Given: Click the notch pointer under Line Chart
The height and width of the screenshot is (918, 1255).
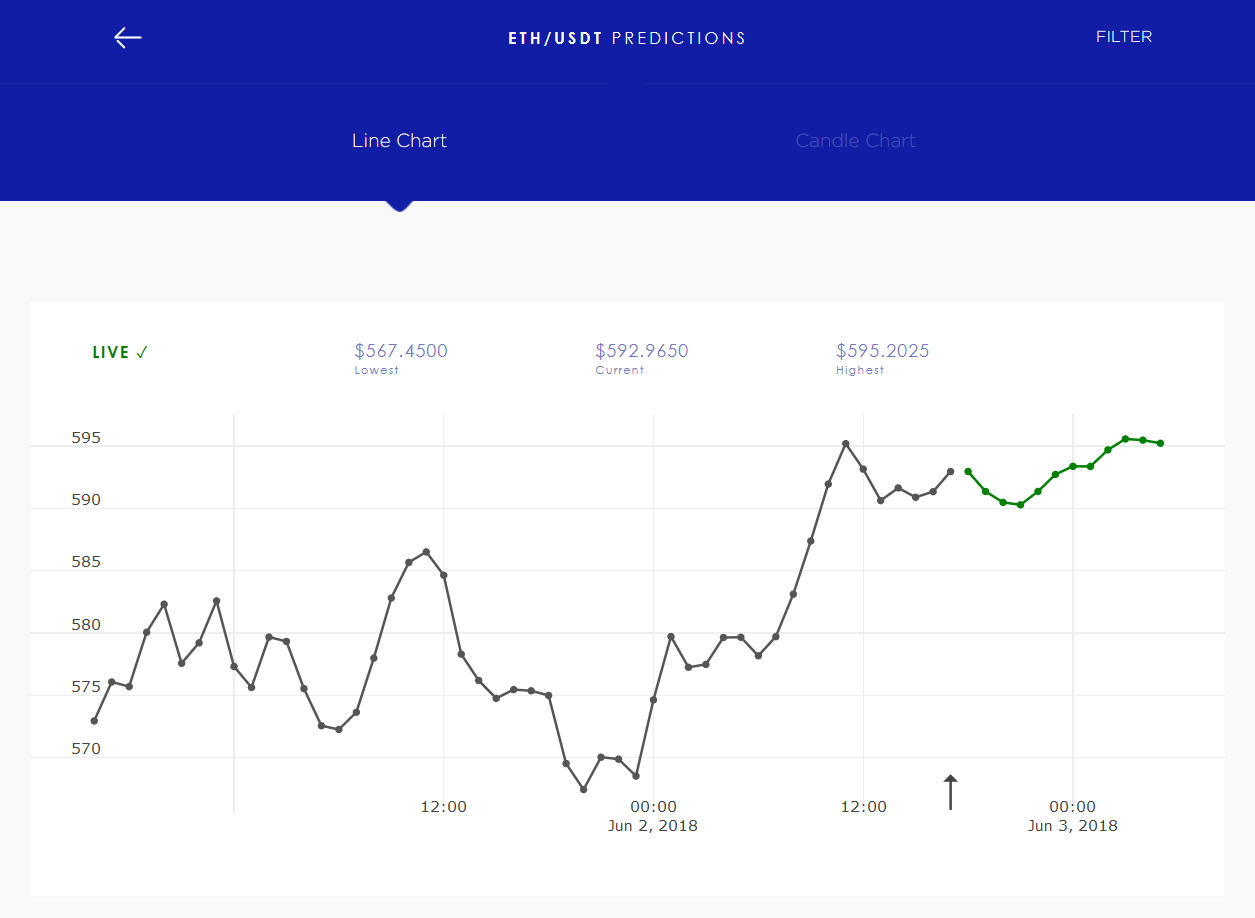Looking at the screenshot, I should tap(399, 205).
